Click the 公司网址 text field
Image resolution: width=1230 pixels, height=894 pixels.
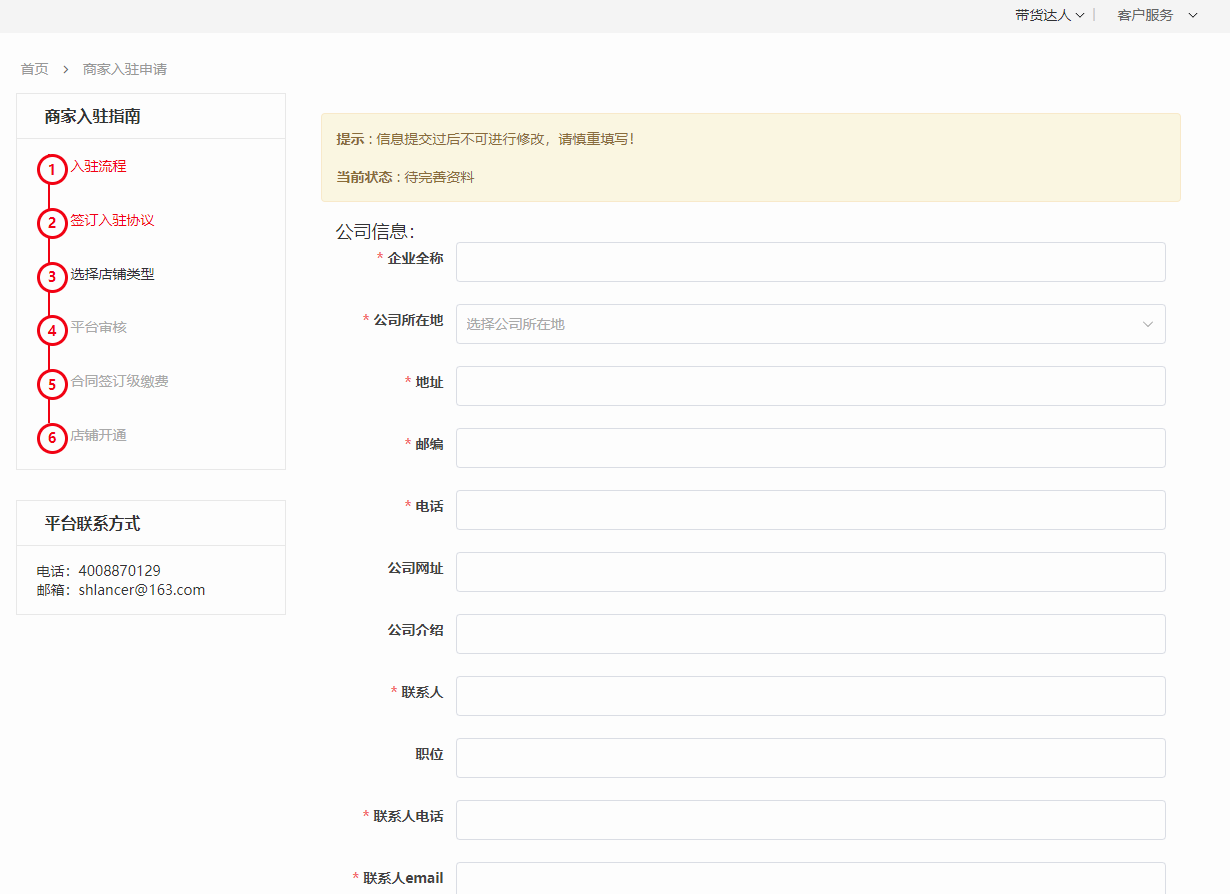[x=810, y=572]
